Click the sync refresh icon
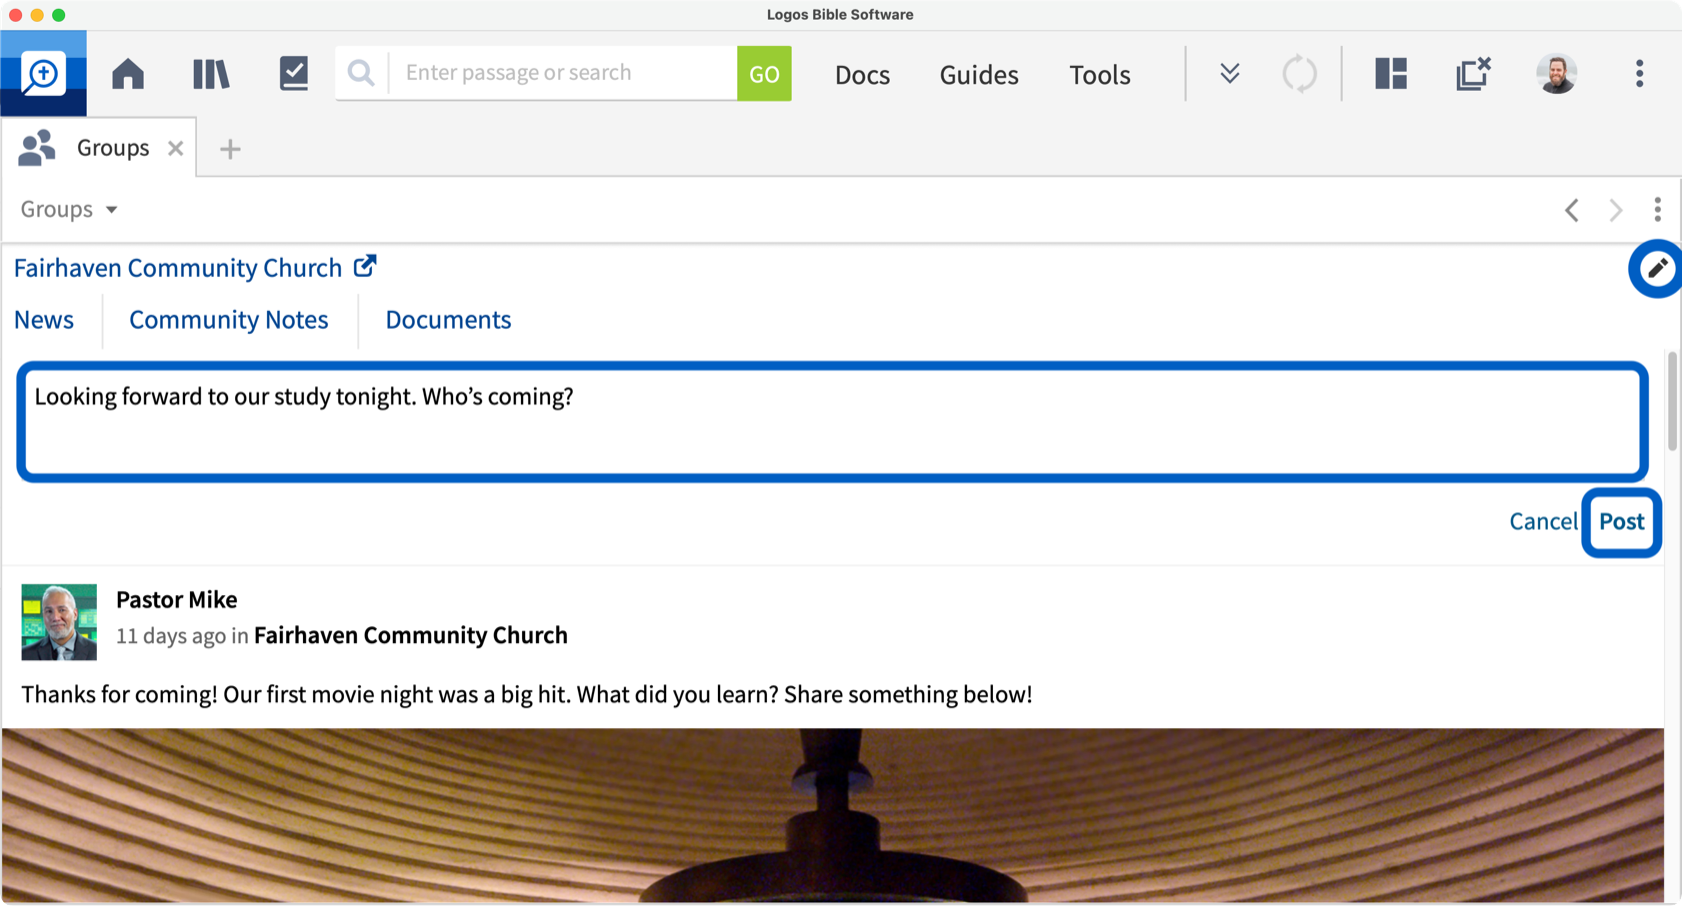 pos(1300,74)
